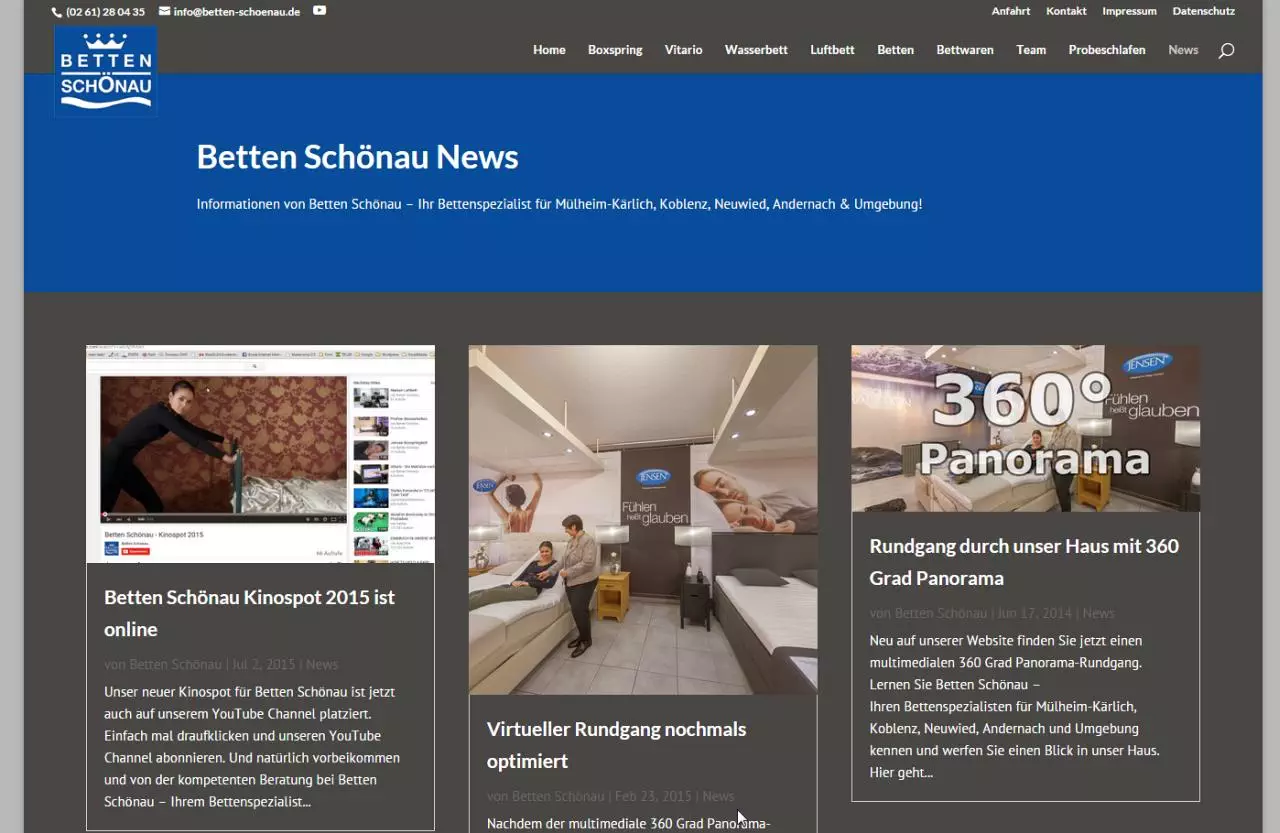Open the Wasserbett menu item
The height and width of the screenshot is (833, 1280).
[x=756, y=50]
